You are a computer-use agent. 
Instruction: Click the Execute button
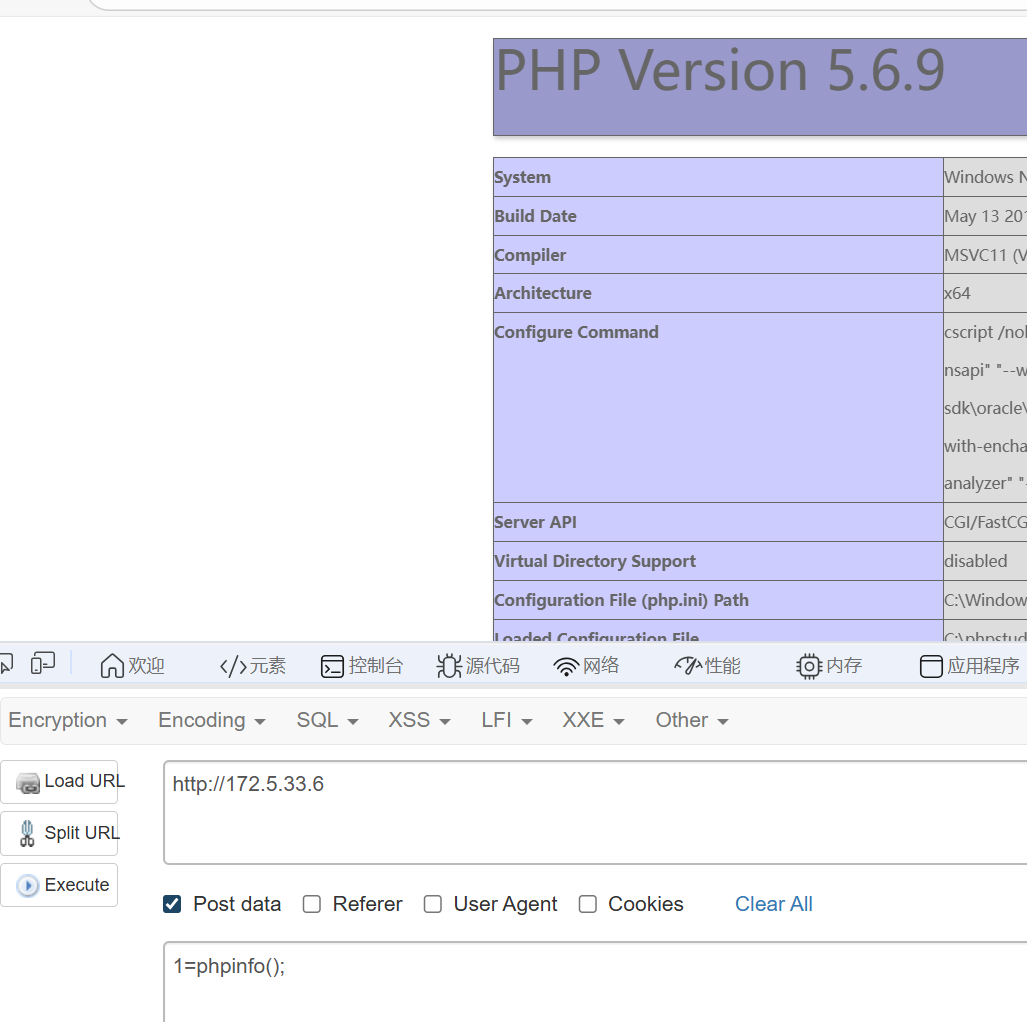coord(60,885)
